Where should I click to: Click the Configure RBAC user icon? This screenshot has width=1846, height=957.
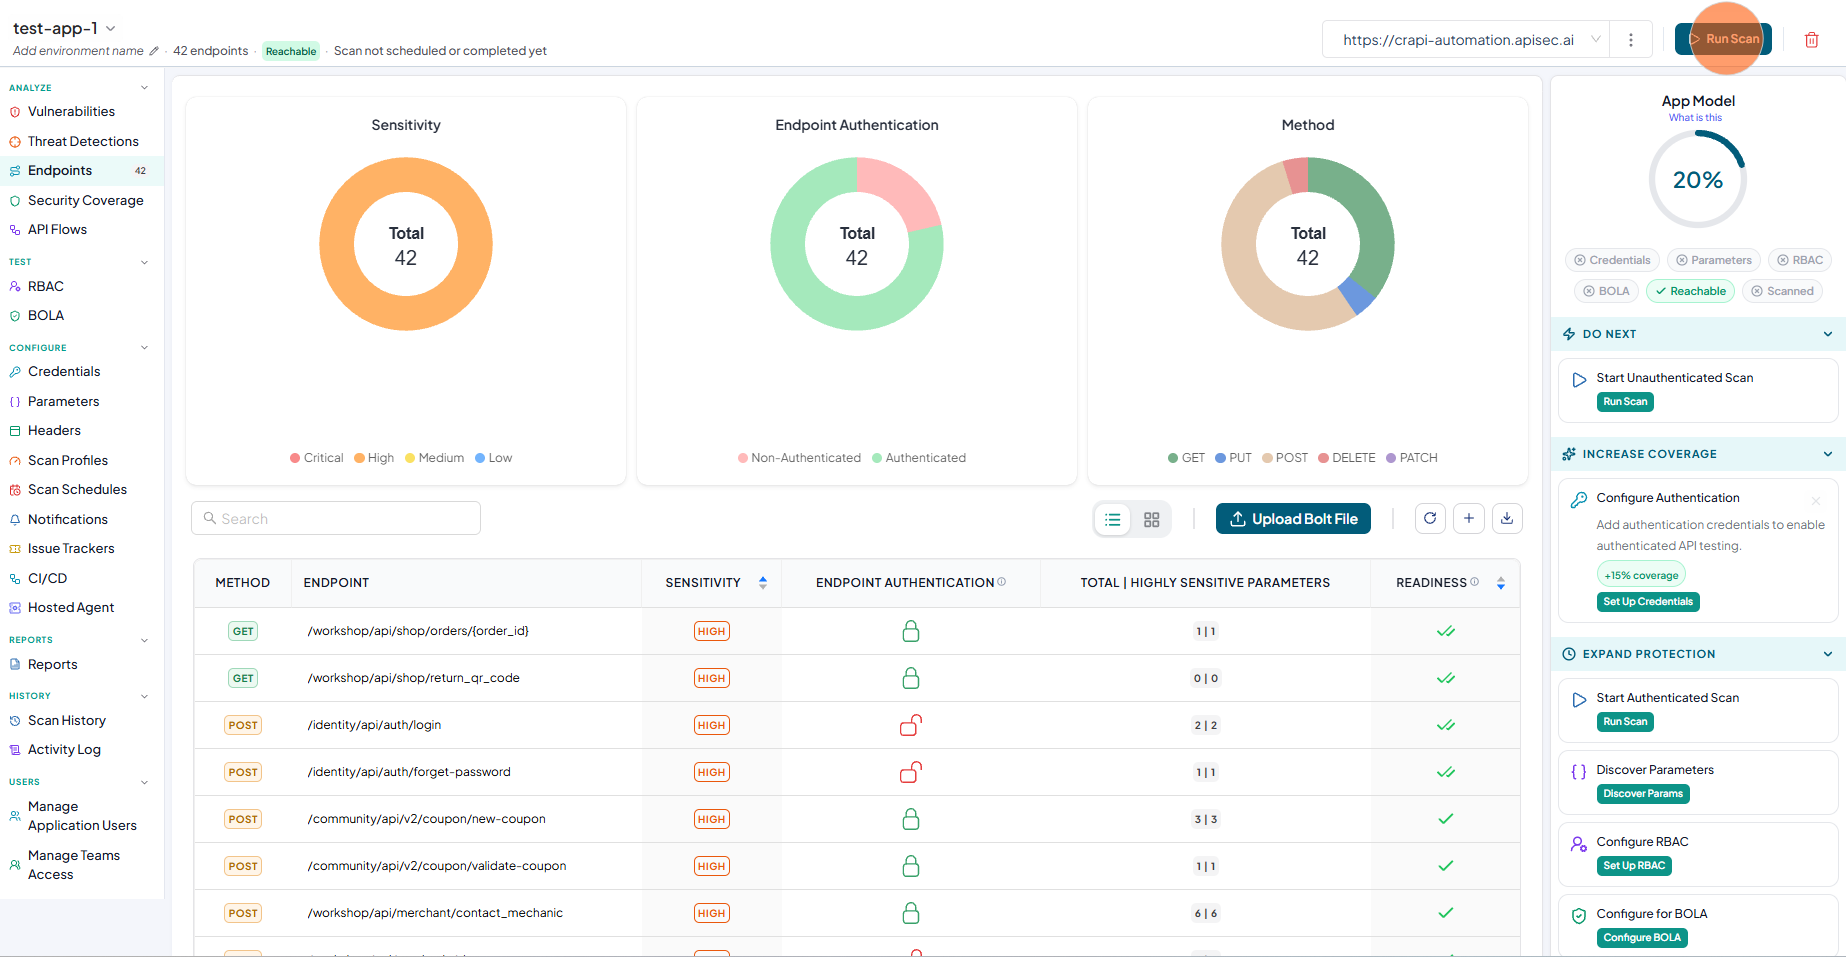[1579, 844]
